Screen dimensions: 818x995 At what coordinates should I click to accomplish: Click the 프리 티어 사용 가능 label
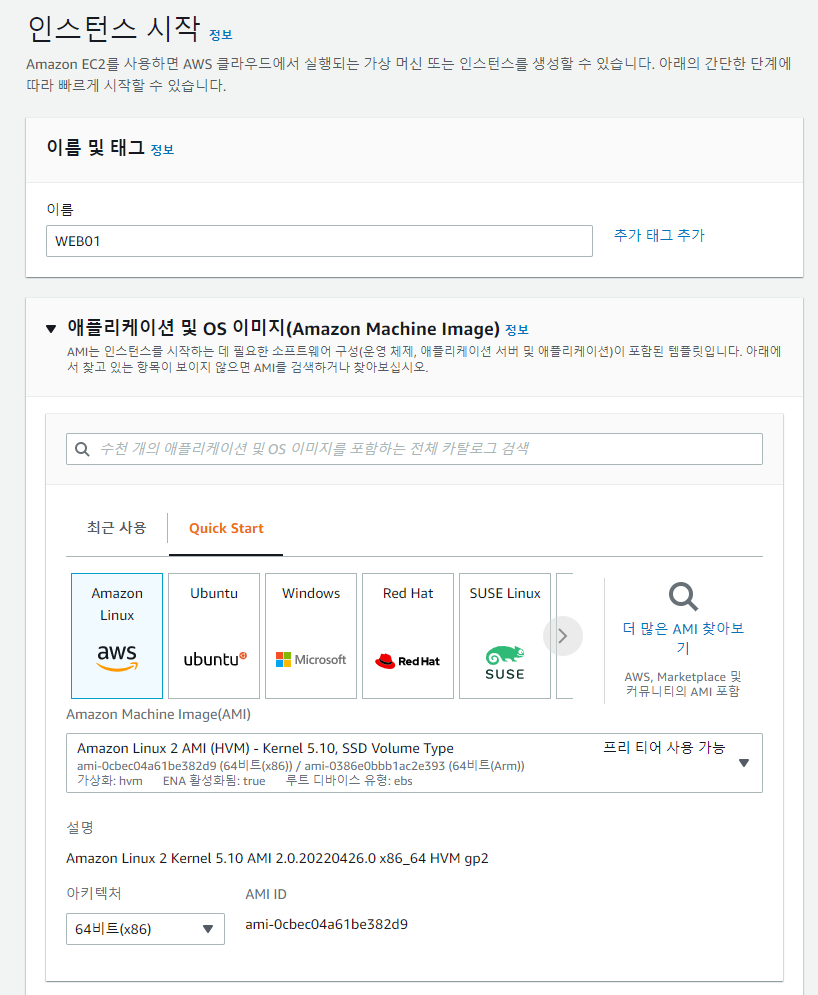(x=664, y=748)
